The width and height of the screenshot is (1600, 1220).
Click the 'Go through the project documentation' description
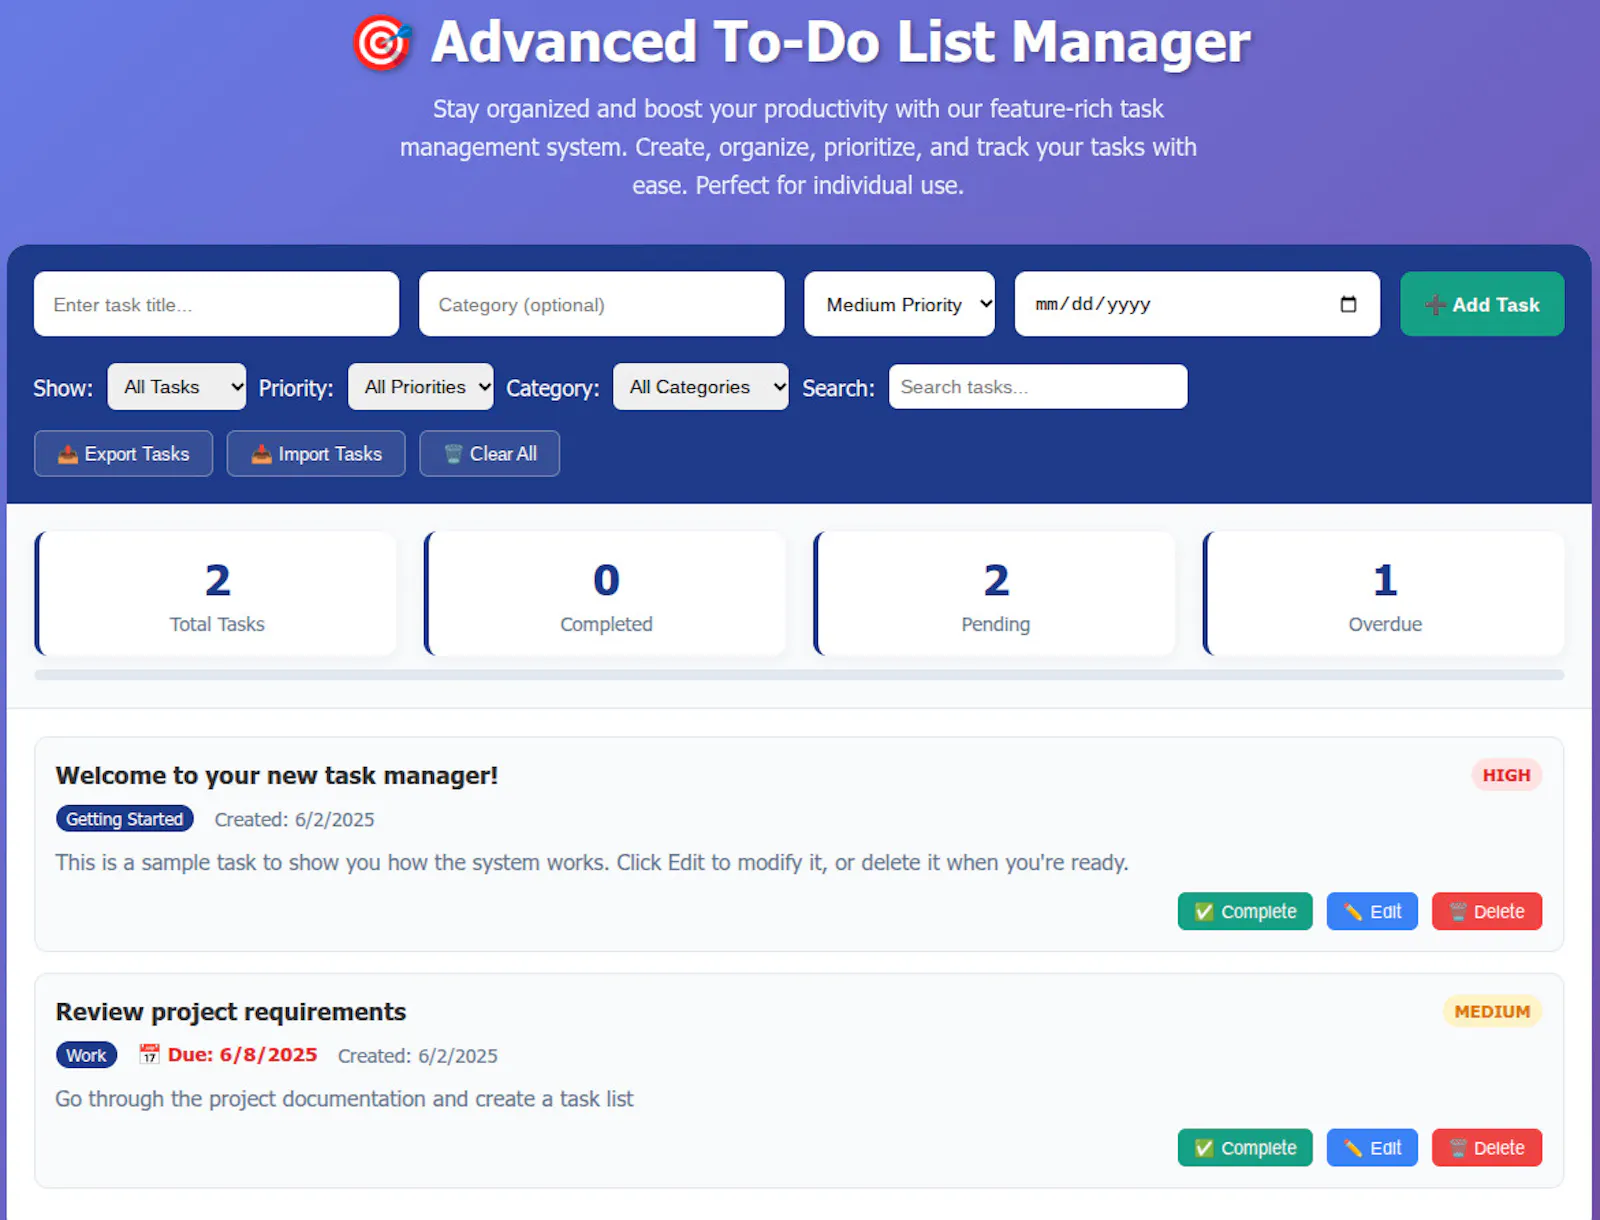344,1099
